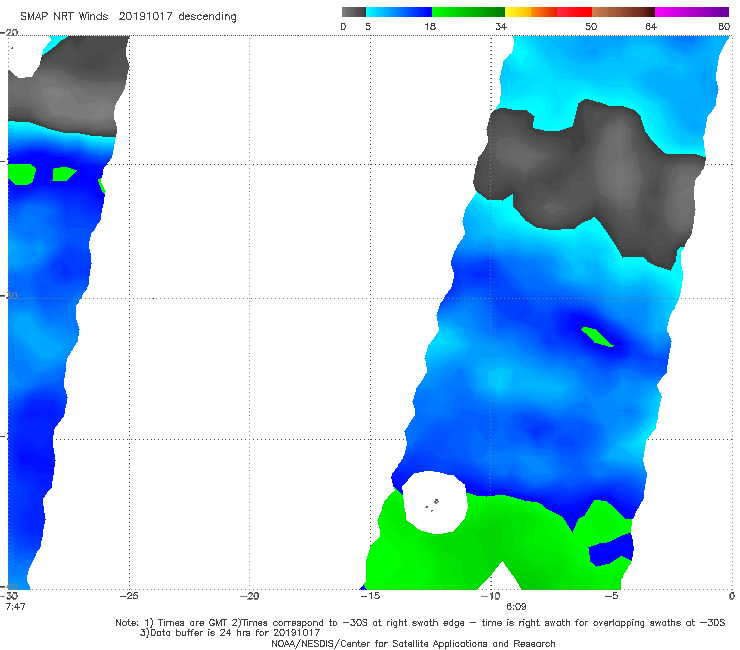Click the longitude label "-10"
740x650 pixels.
(490, 596)
